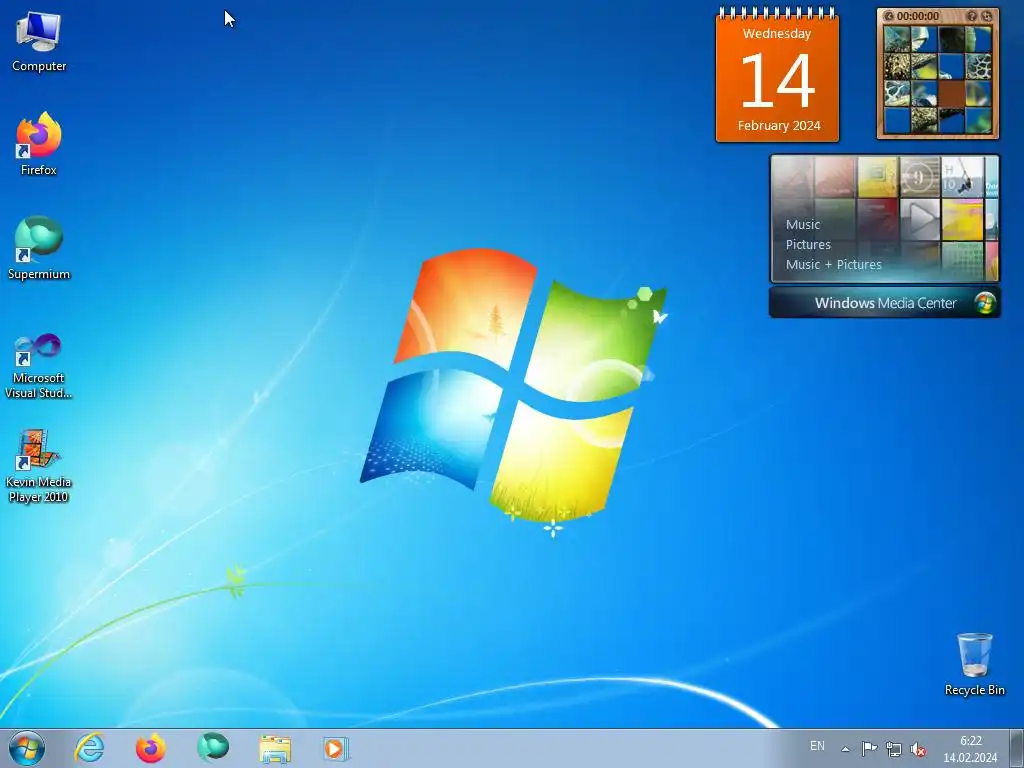Select Music + Pictures in Media Center gadget
The width and height of the screenshot is (1024, 768).
tap(833, 264)
